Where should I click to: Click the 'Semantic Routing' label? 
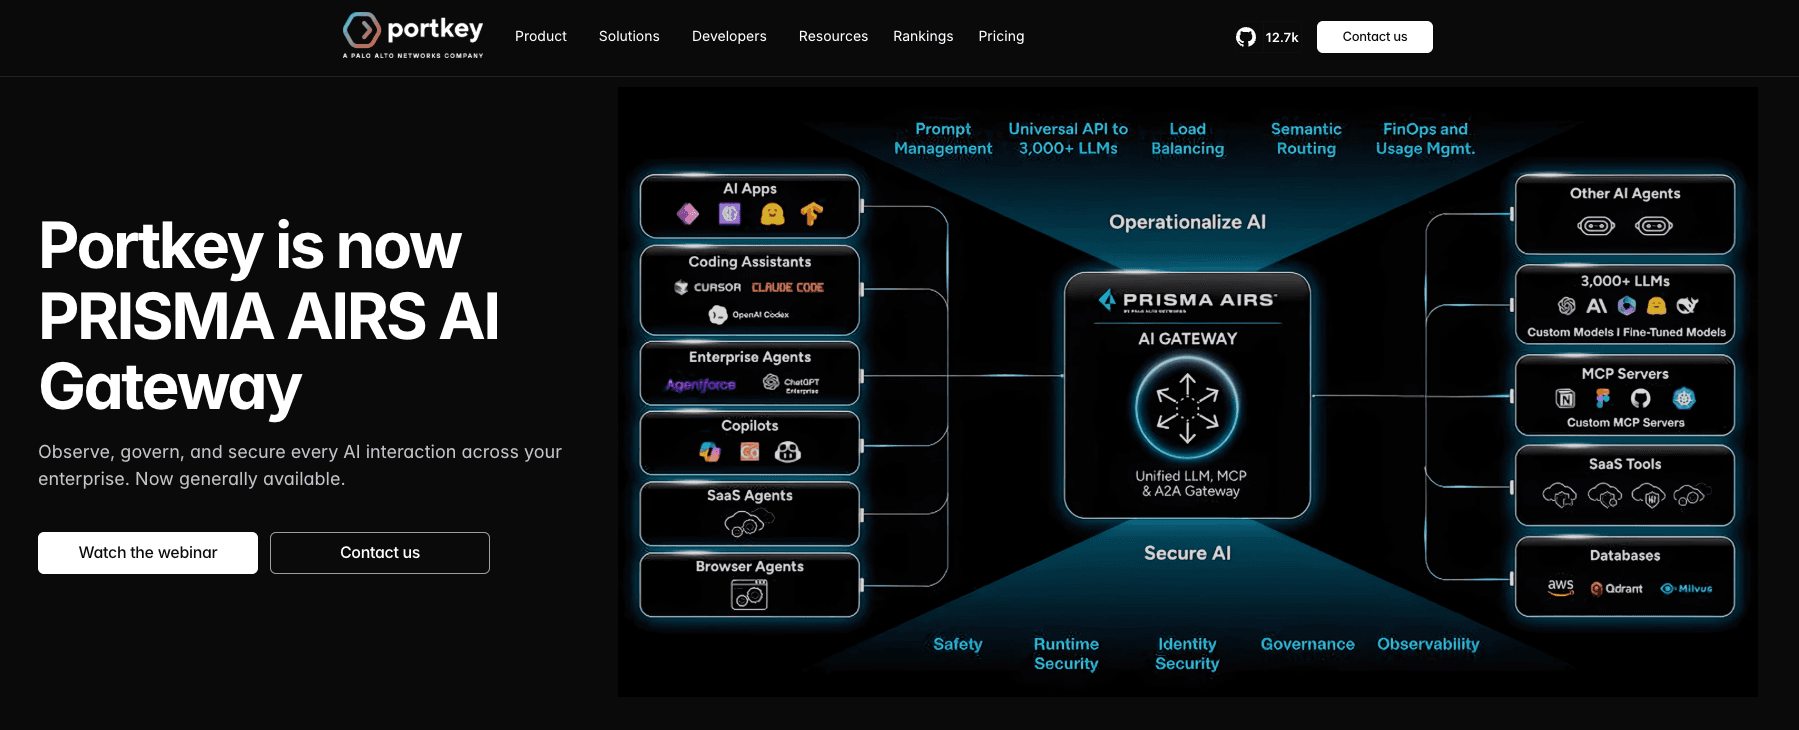(x=1306, y=139)
